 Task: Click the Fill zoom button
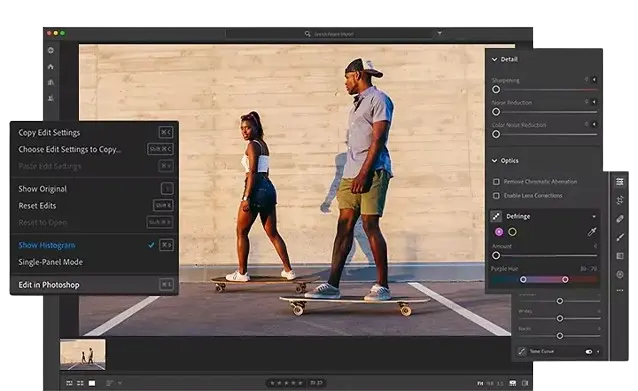coord(490,383)
